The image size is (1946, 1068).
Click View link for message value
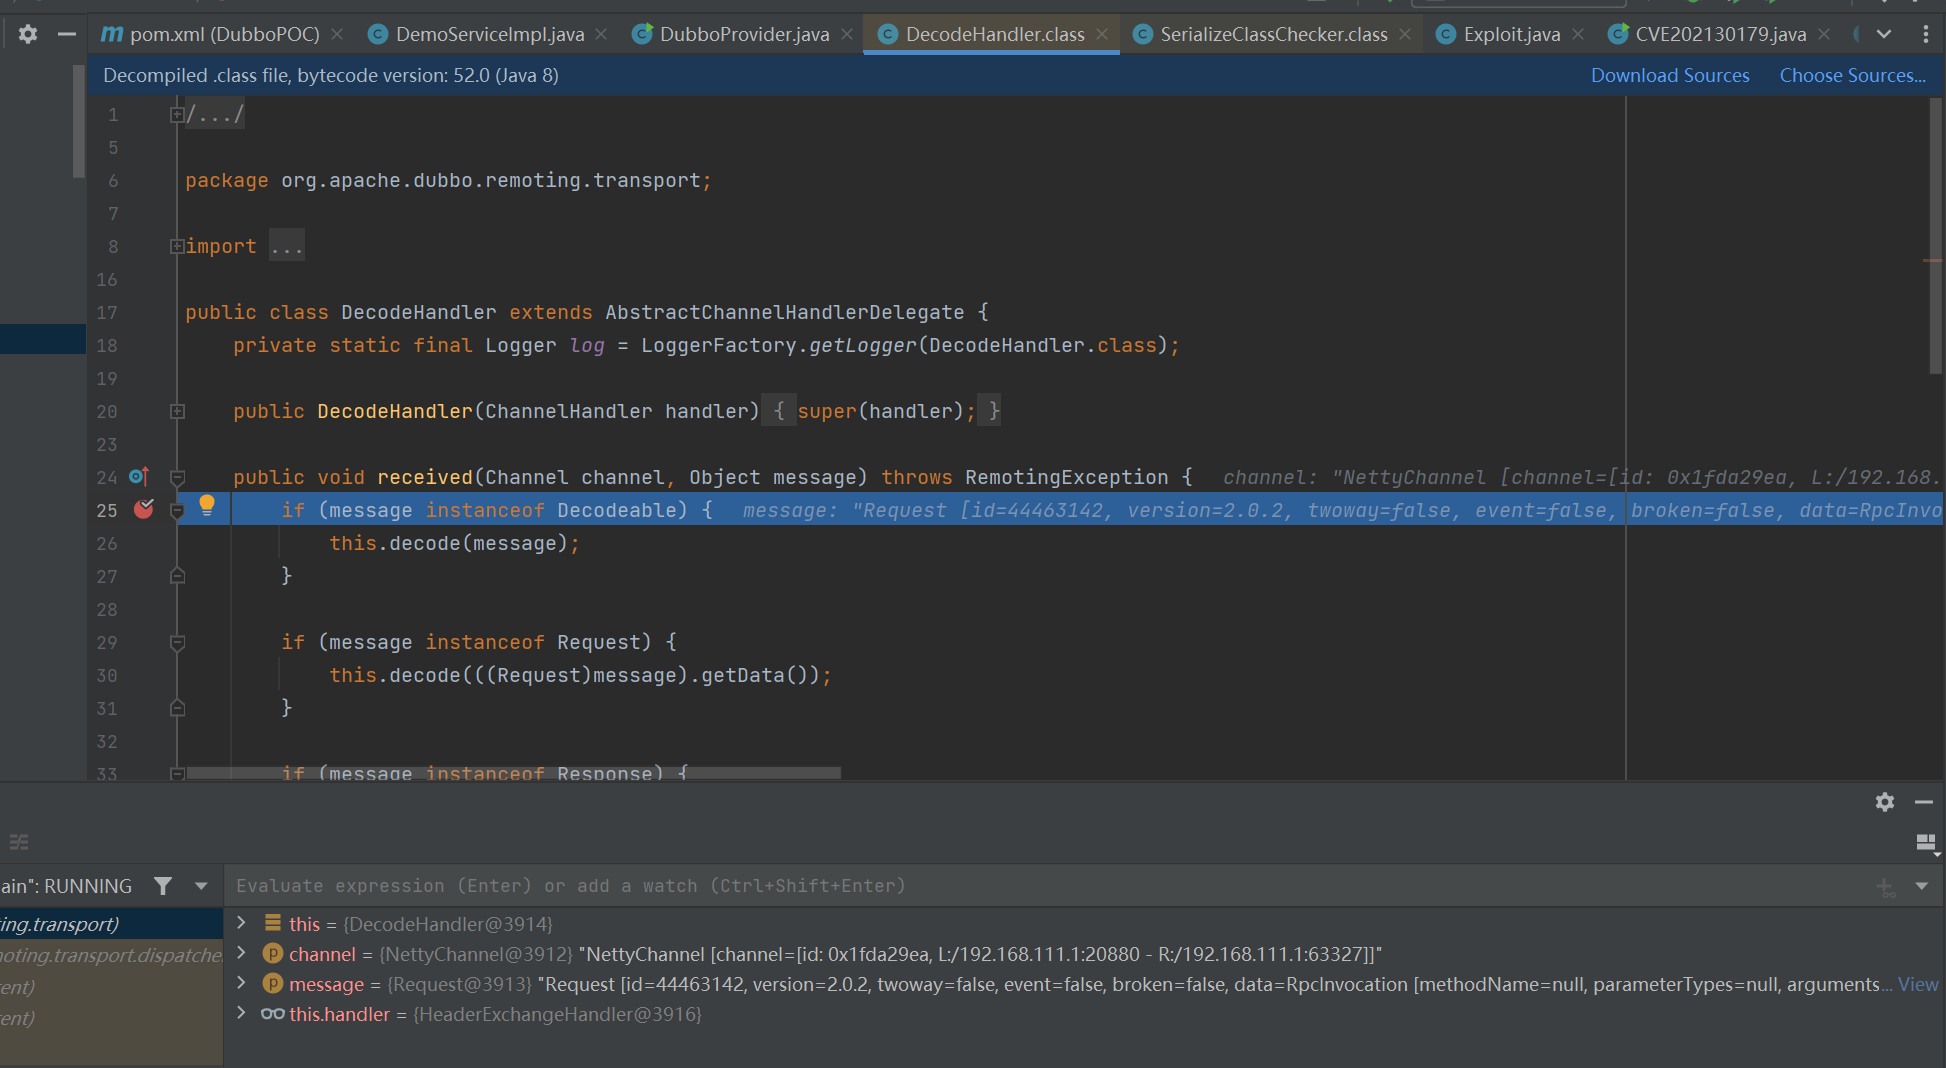click(1918, 984)
